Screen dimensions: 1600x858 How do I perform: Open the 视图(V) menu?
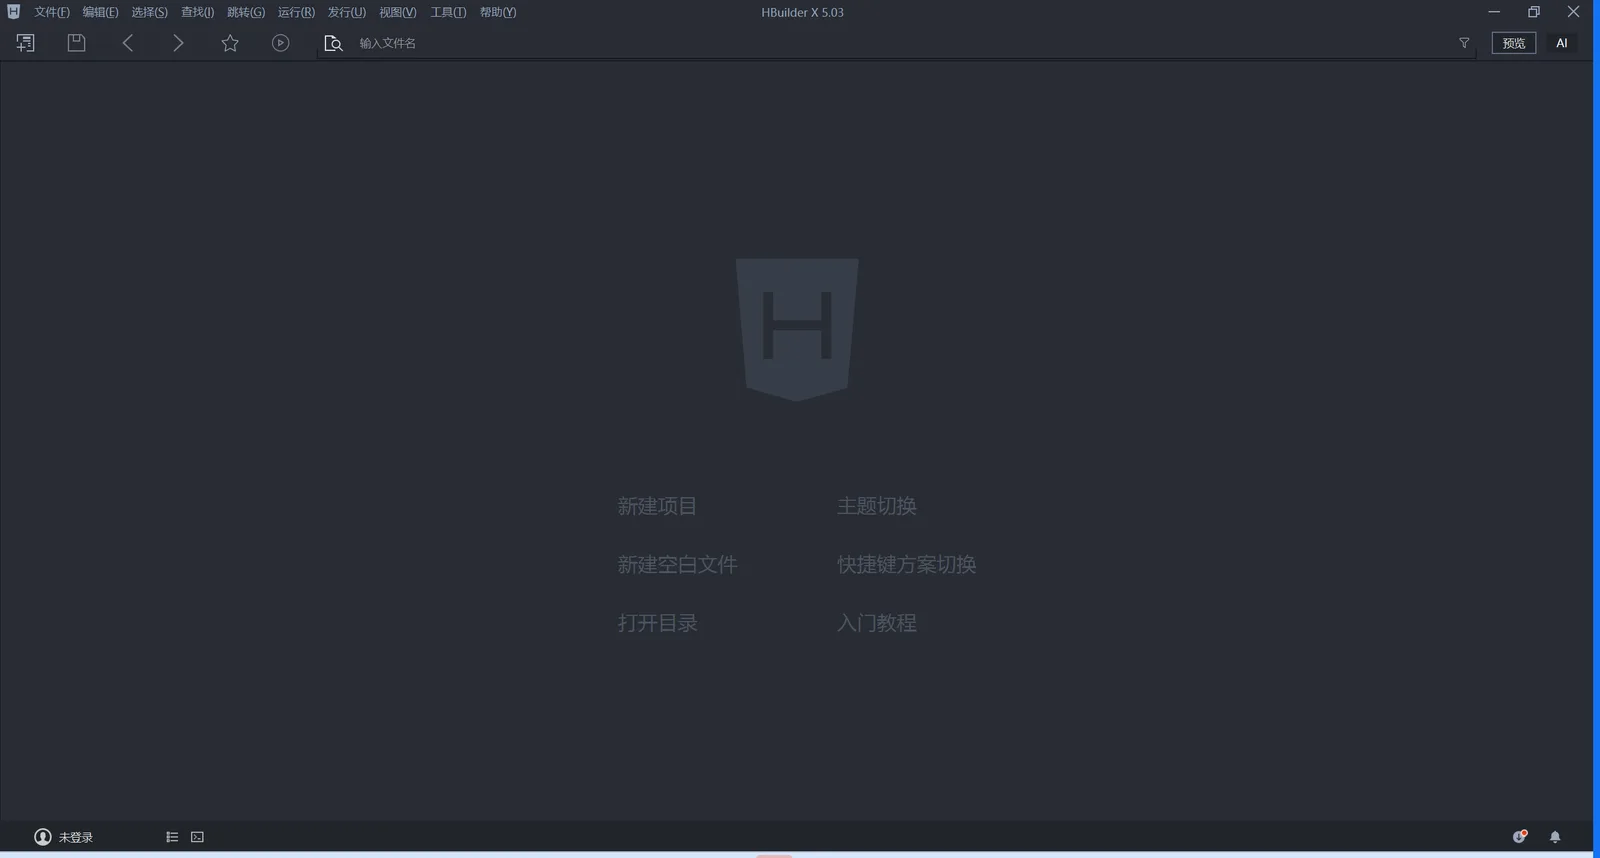[x=398, y=12]
